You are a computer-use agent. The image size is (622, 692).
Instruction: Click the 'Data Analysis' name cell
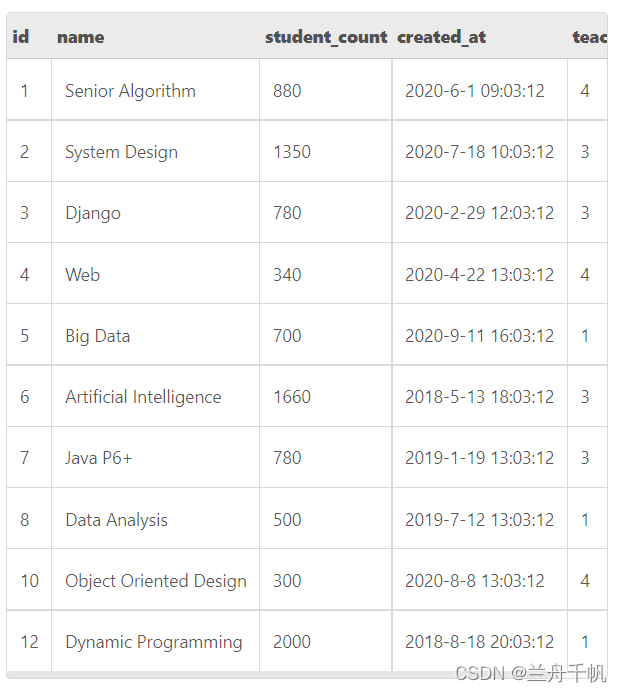point(116,520)
